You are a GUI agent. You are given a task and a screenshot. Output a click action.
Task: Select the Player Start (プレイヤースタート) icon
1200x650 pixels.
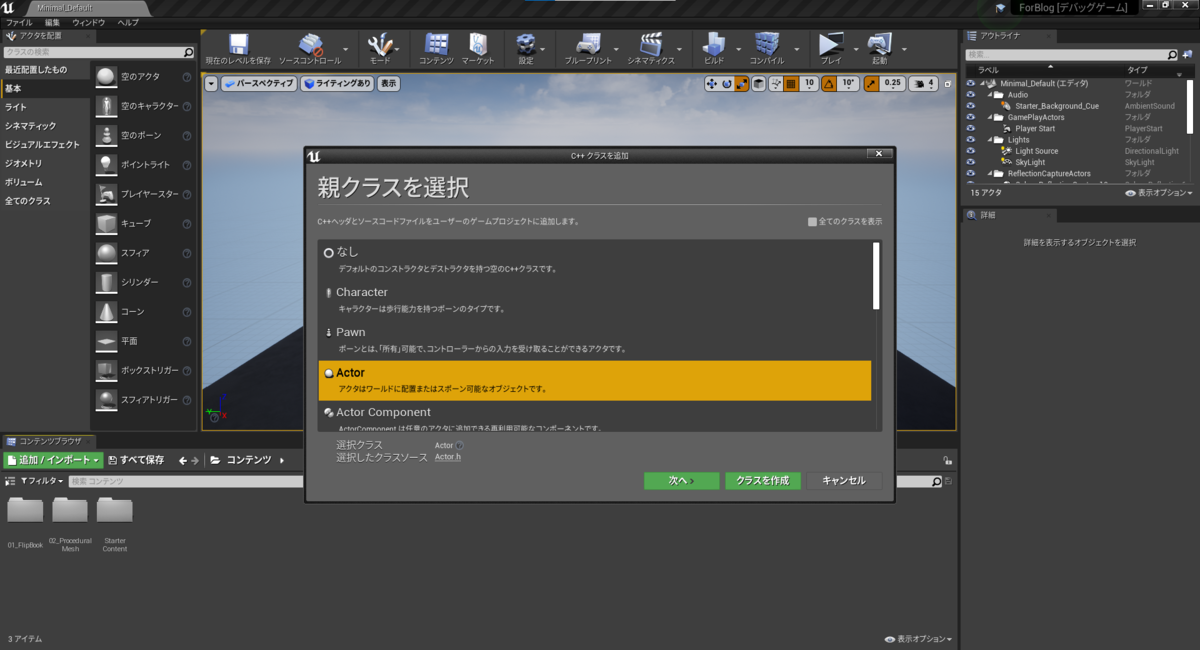click(107, 194)
